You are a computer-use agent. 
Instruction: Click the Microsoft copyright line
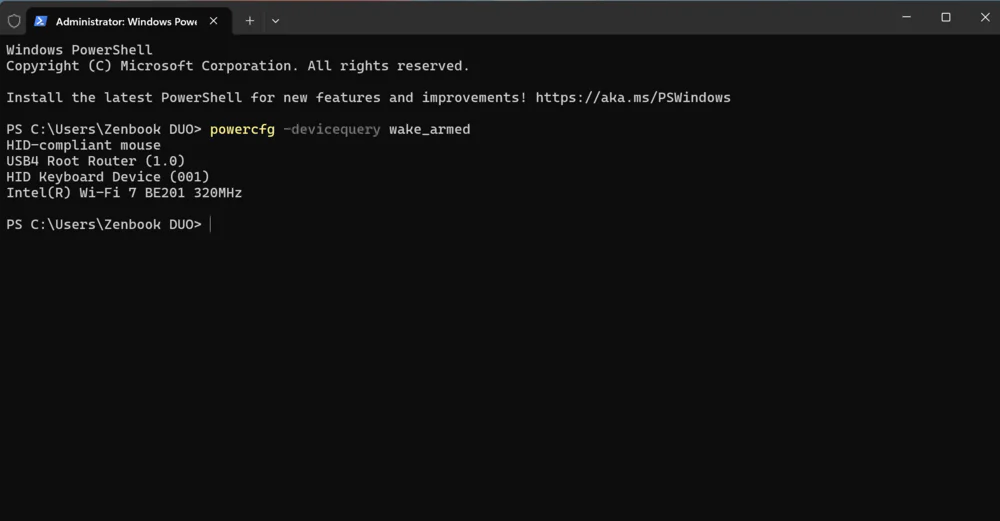click(238, 66)
